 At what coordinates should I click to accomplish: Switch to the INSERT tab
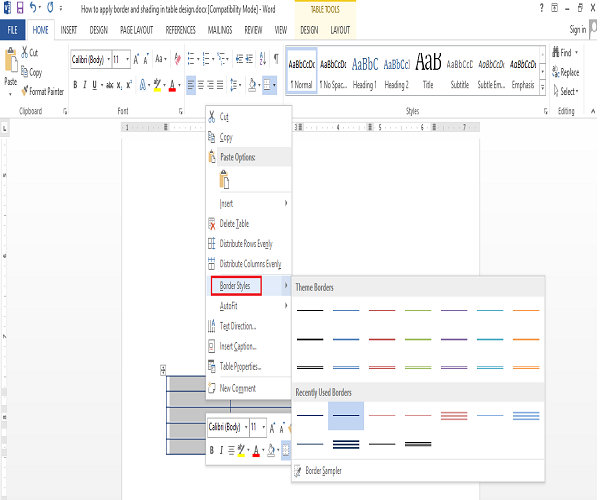click(68, 30)
